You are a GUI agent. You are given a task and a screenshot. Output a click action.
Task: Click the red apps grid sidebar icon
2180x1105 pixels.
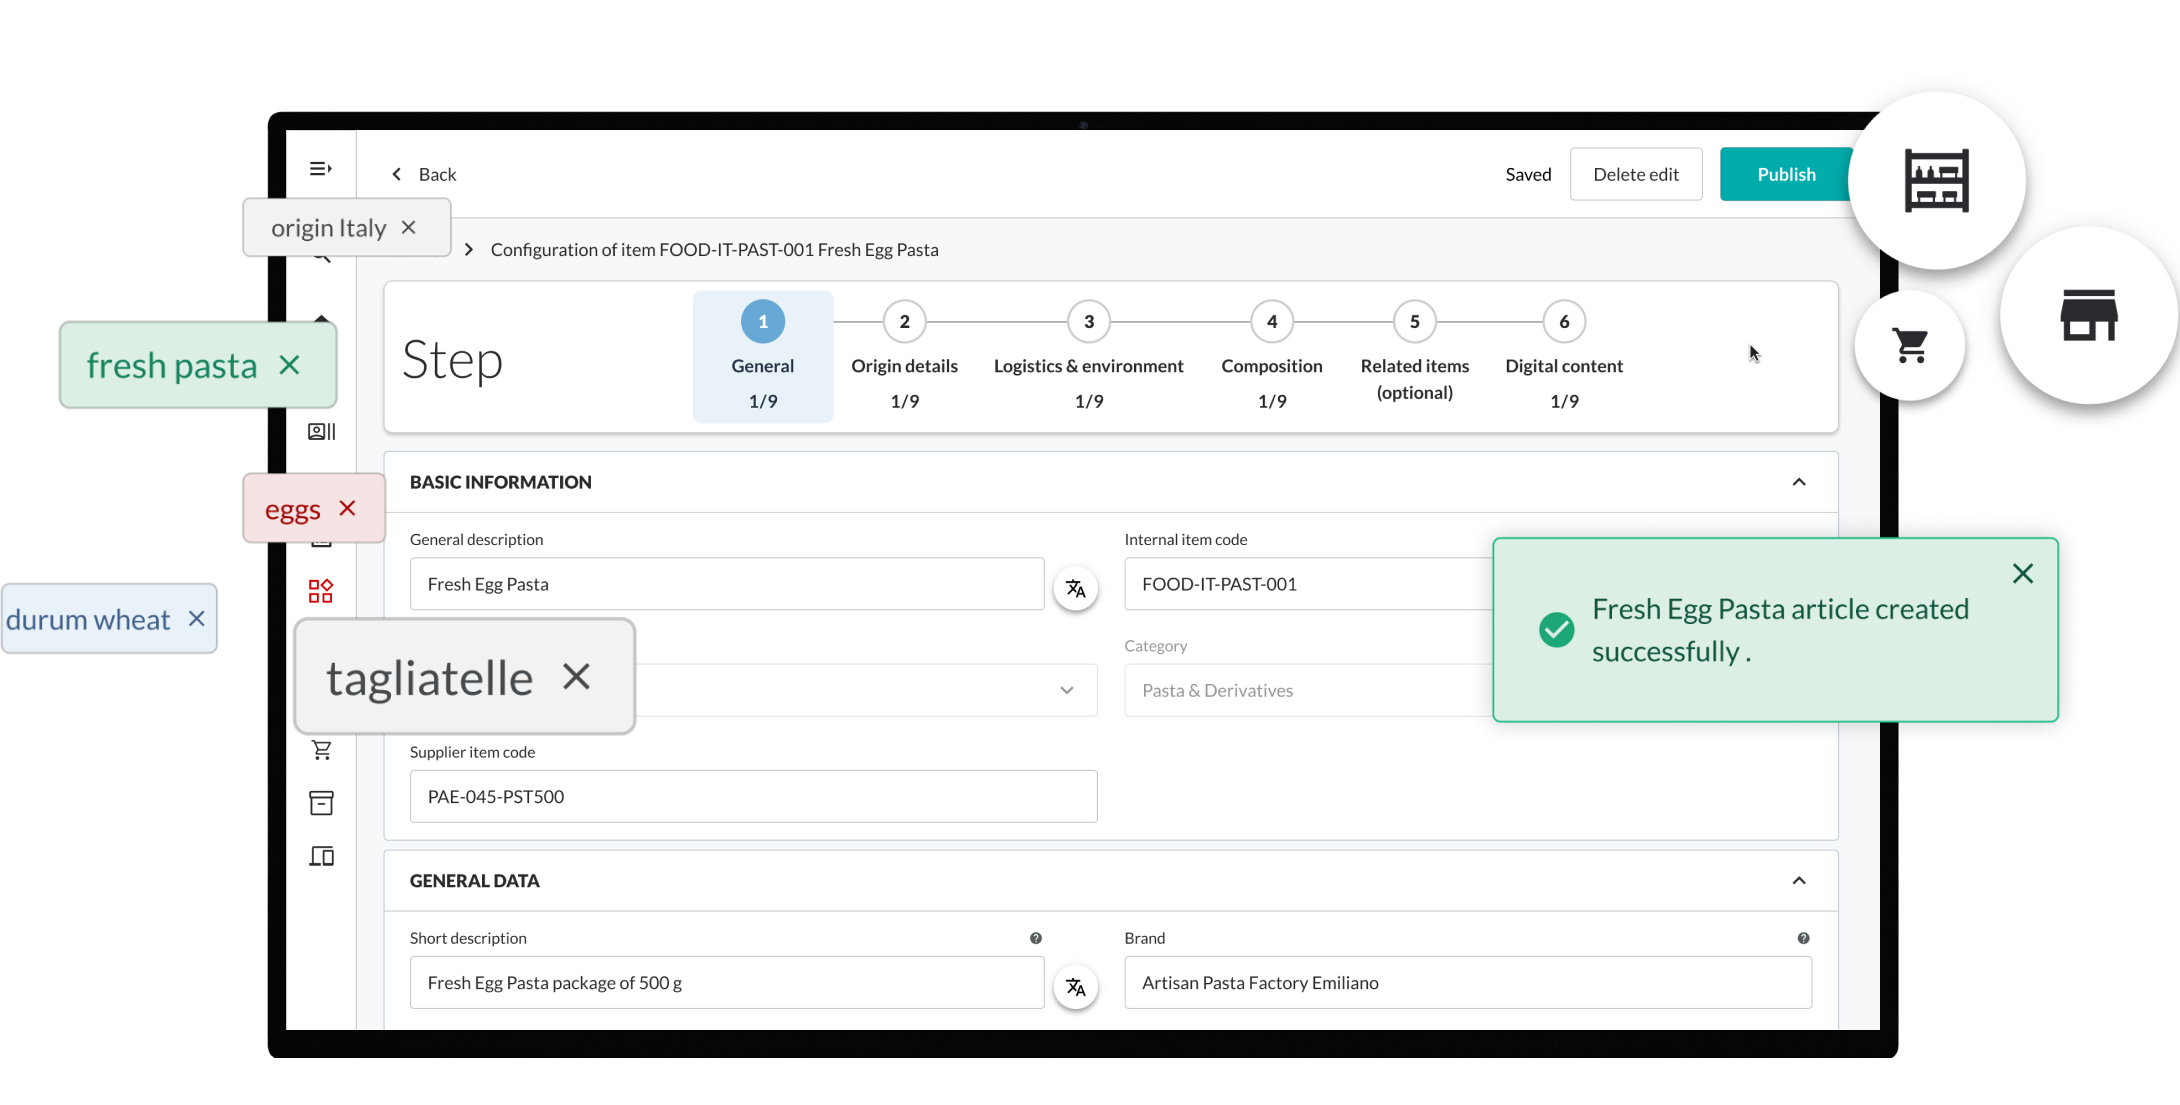pyautogui.click(x=320, y=591)
